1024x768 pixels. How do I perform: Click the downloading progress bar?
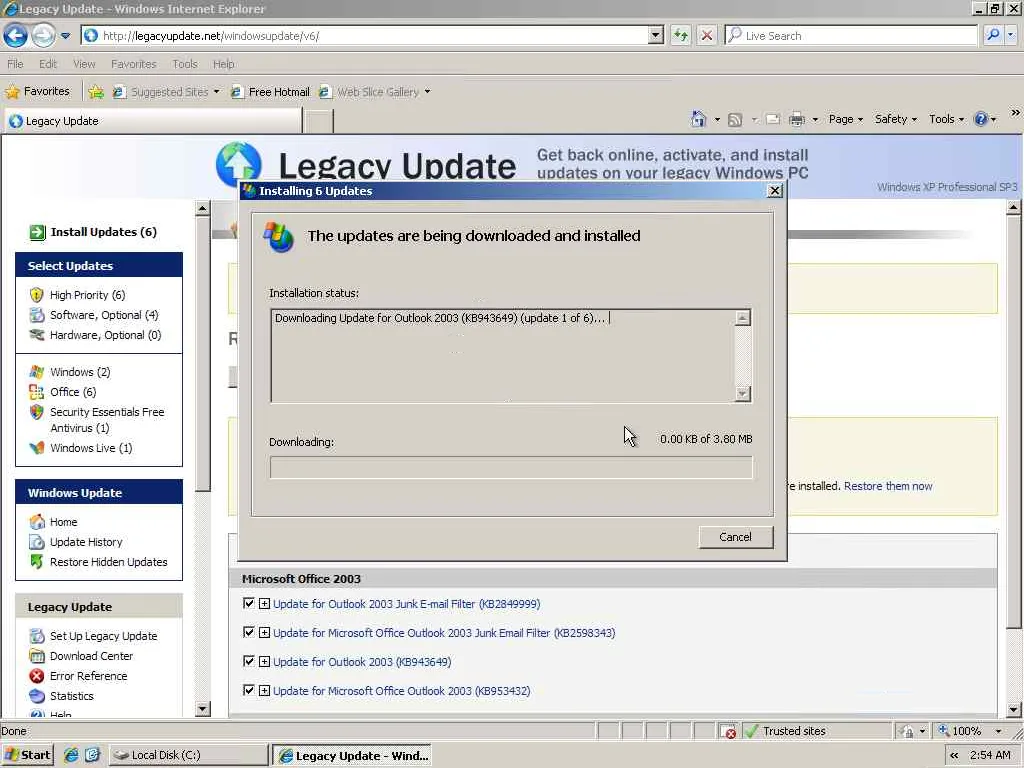point(511,468)
